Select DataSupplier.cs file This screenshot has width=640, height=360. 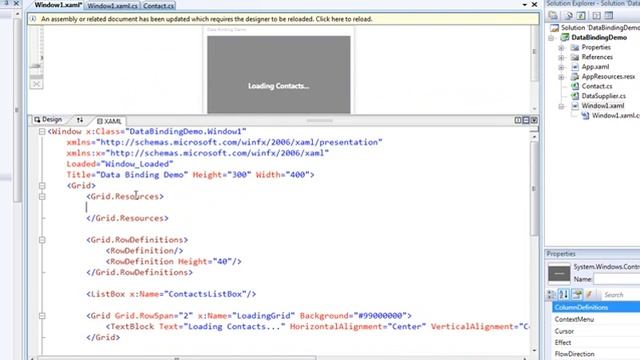pos(603,96)
